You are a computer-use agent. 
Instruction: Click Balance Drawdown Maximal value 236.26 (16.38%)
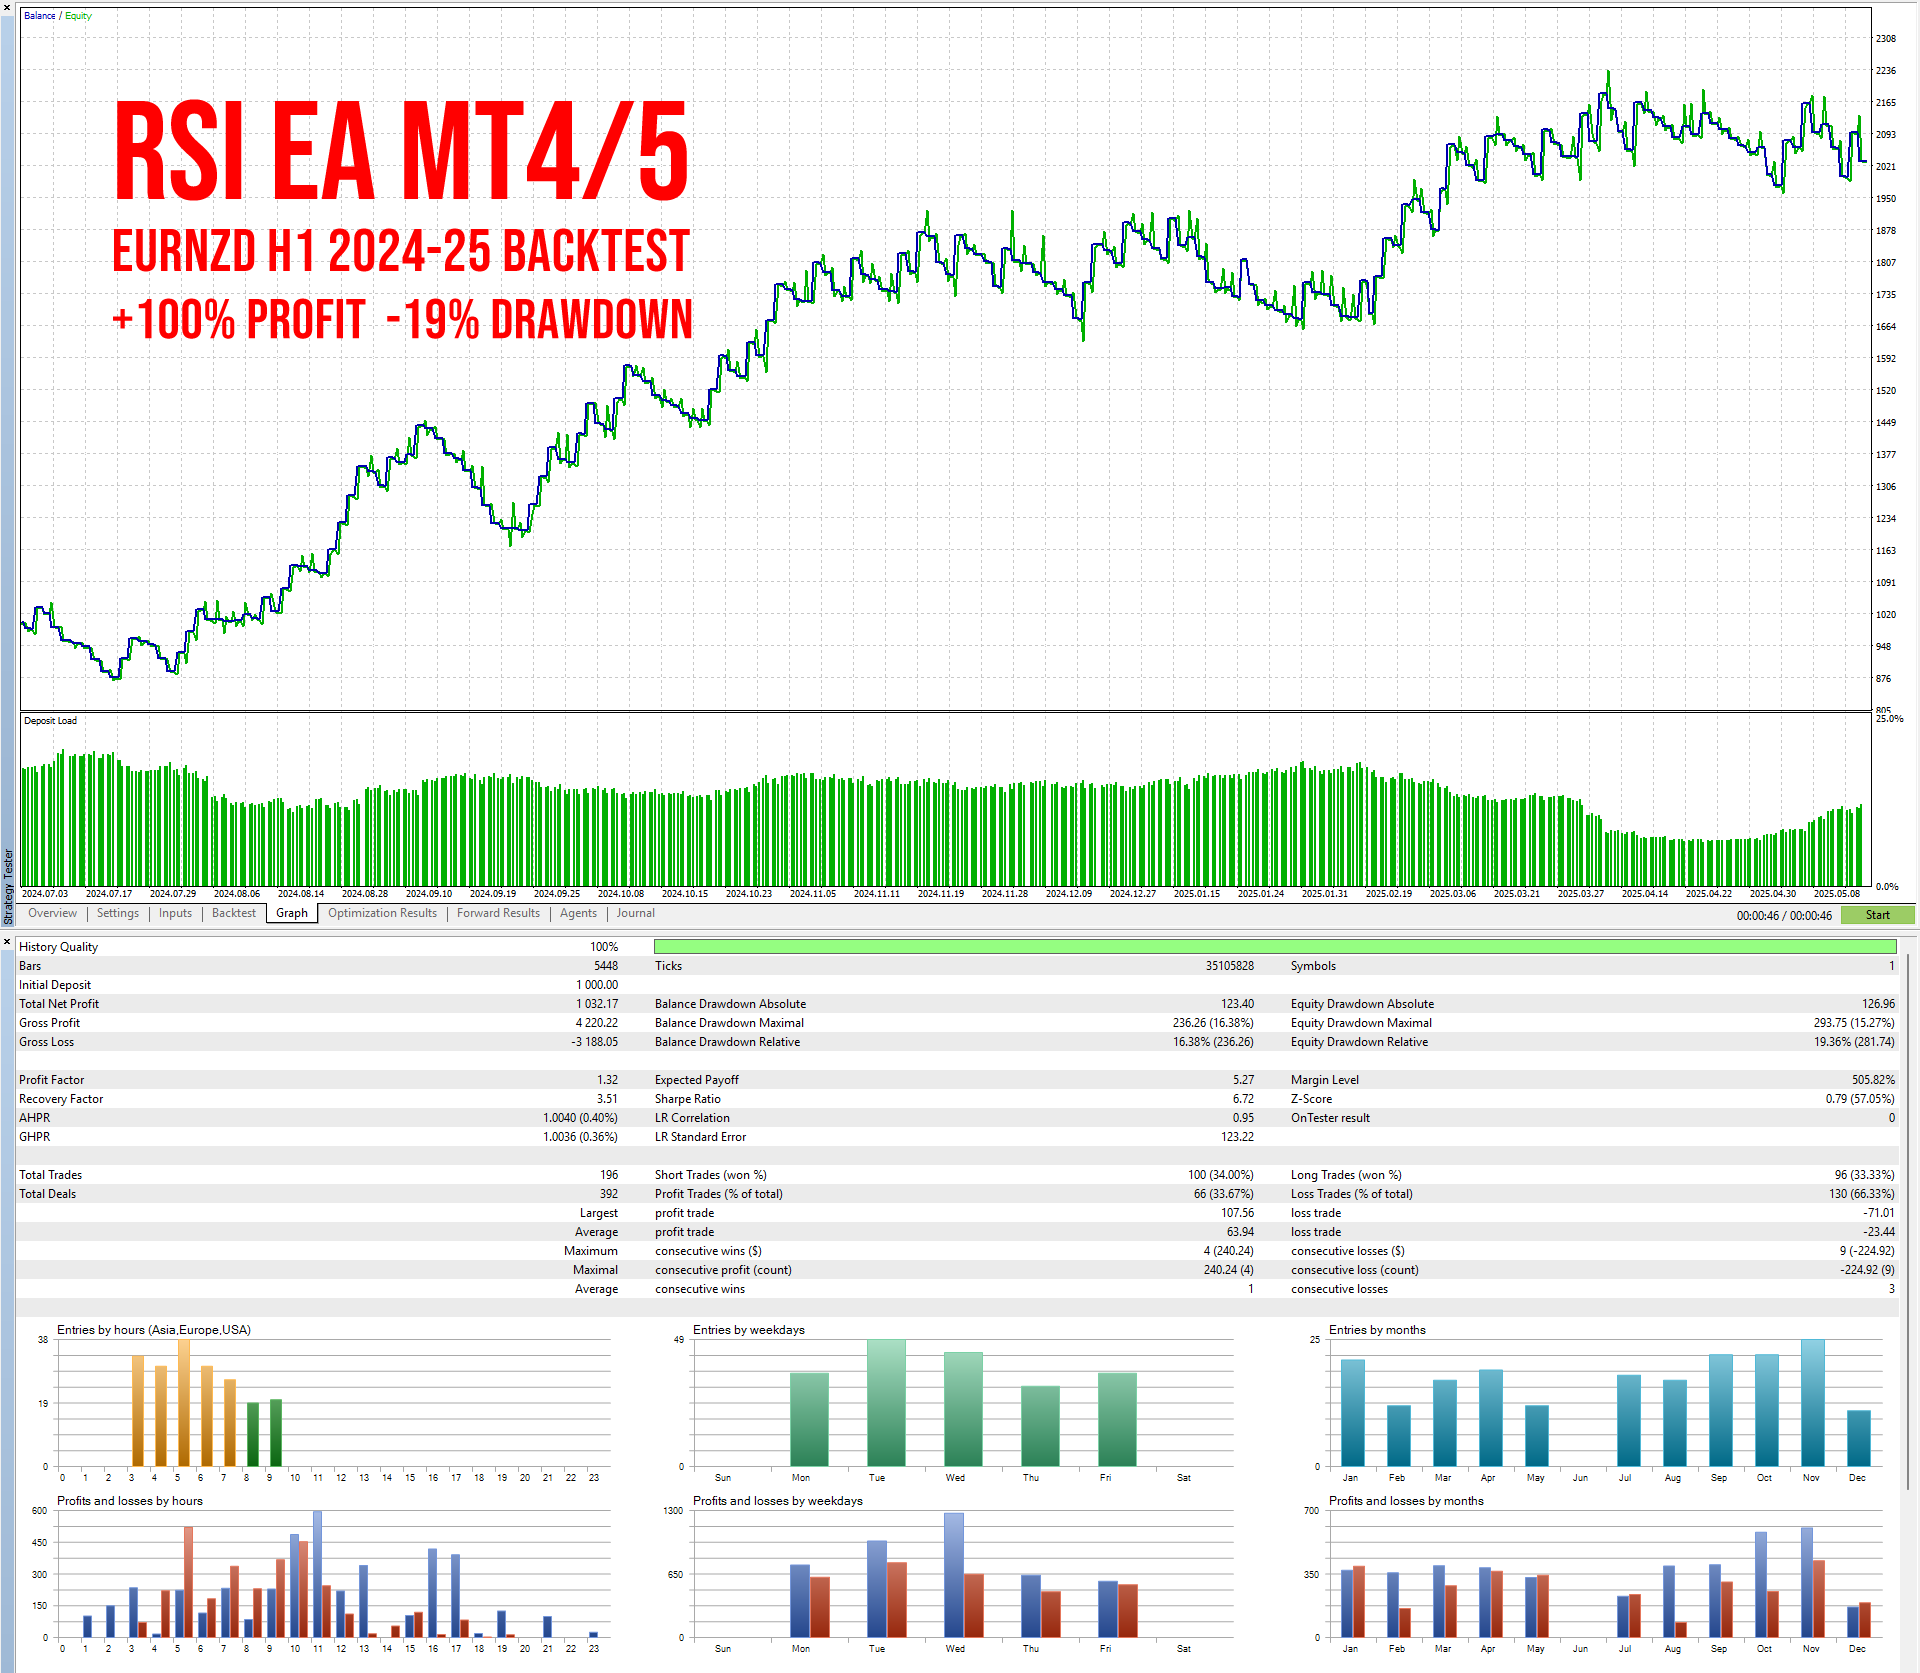pyautogui.click(x=1213, y=1023)
